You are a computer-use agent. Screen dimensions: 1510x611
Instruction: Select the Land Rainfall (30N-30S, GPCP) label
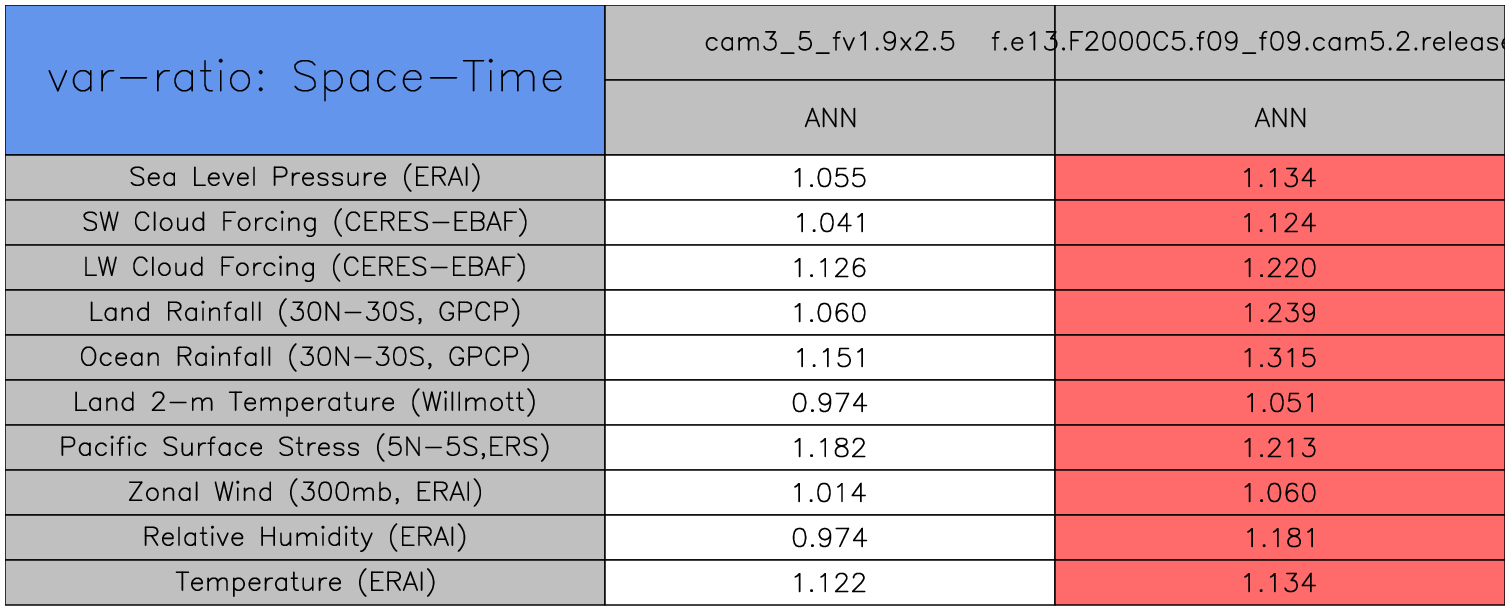pos(305,312)
